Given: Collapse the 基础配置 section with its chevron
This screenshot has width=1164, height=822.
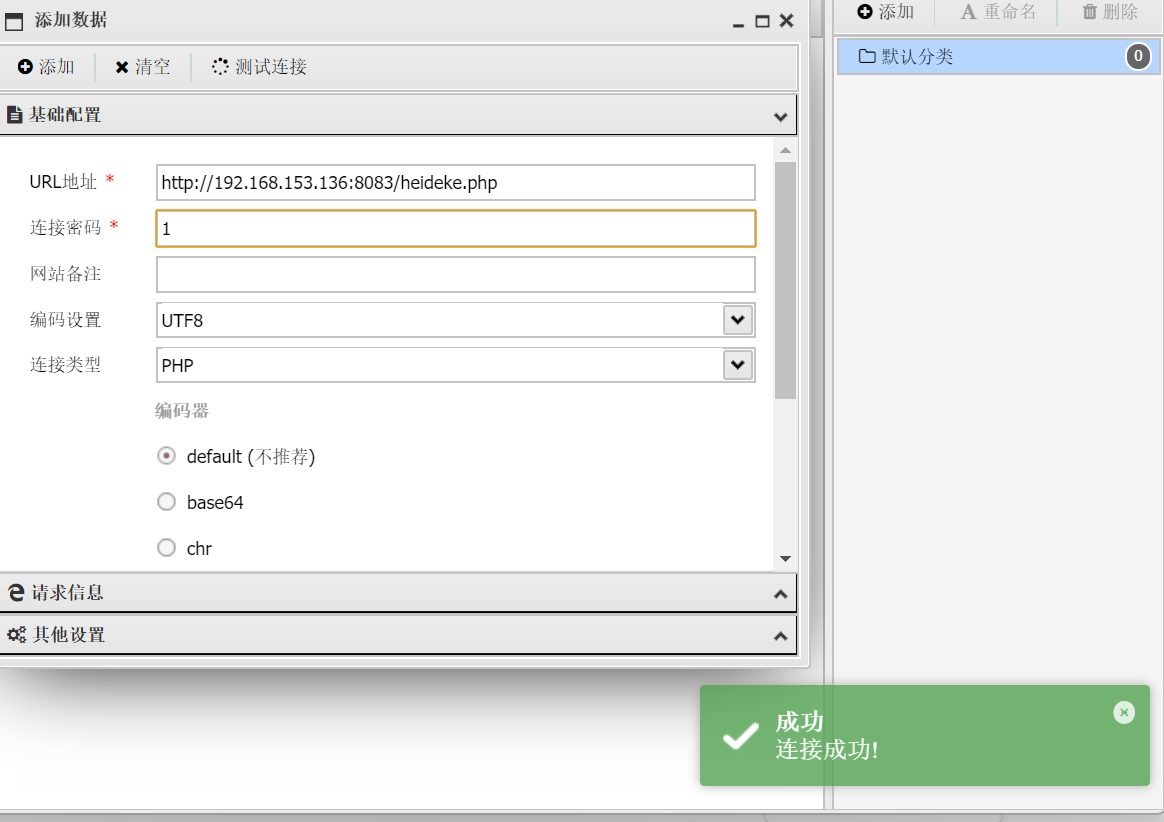Looking at the screenshot, I should (x=780, y=117).
